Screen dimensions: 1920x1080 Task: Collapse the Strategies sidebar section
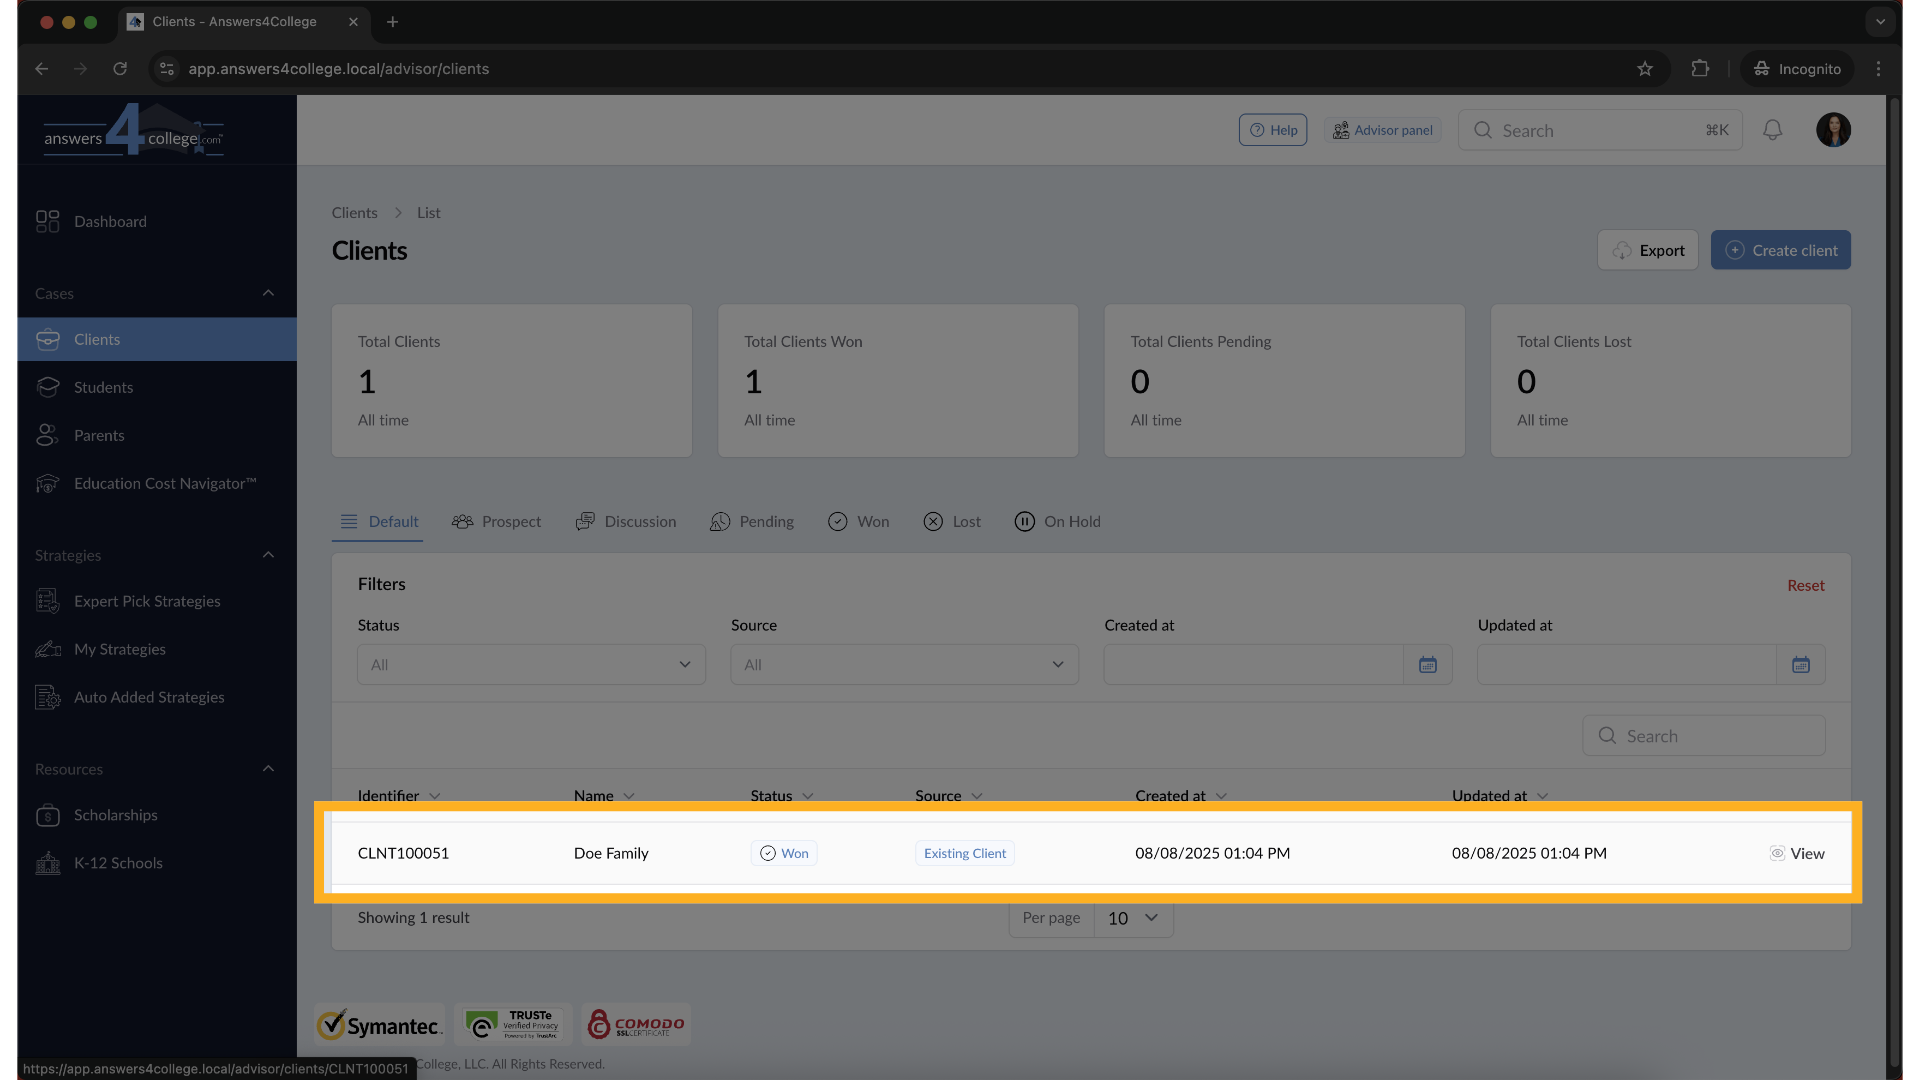pos(268,555)
